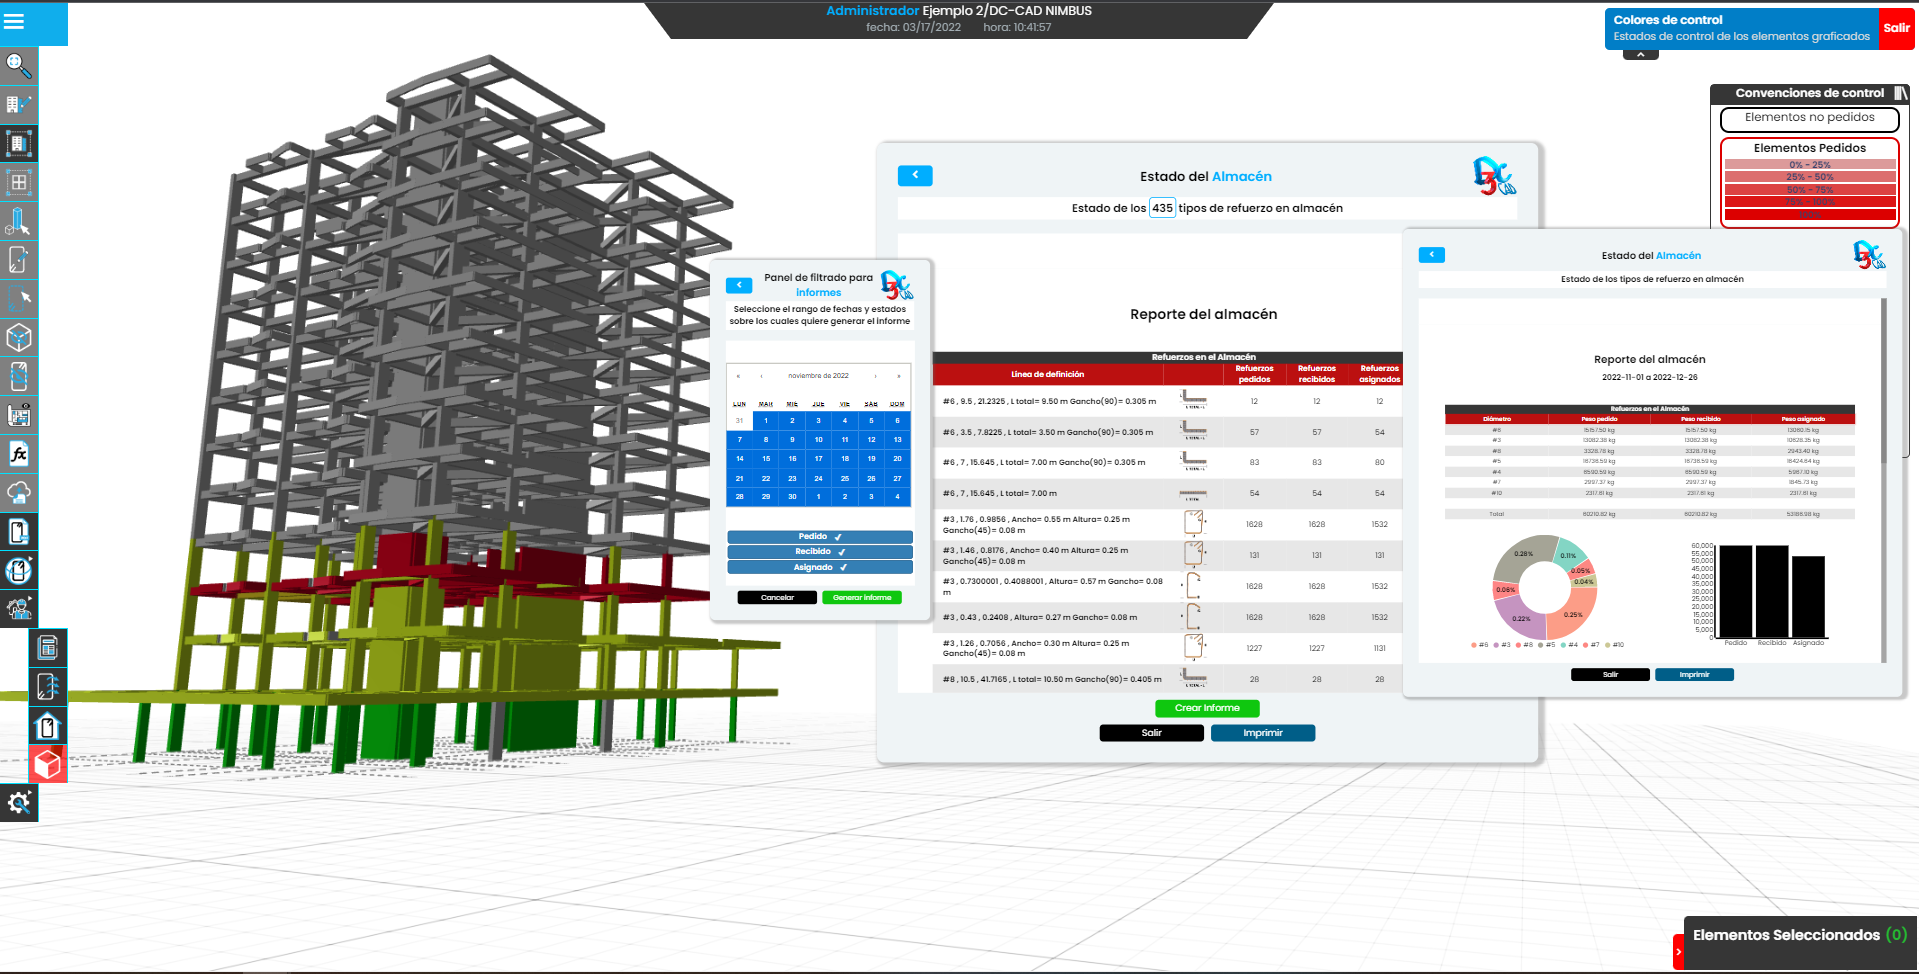Collapse the Colores de control panel chevron
This screenshot has width=1919, height=974.
1640,55
